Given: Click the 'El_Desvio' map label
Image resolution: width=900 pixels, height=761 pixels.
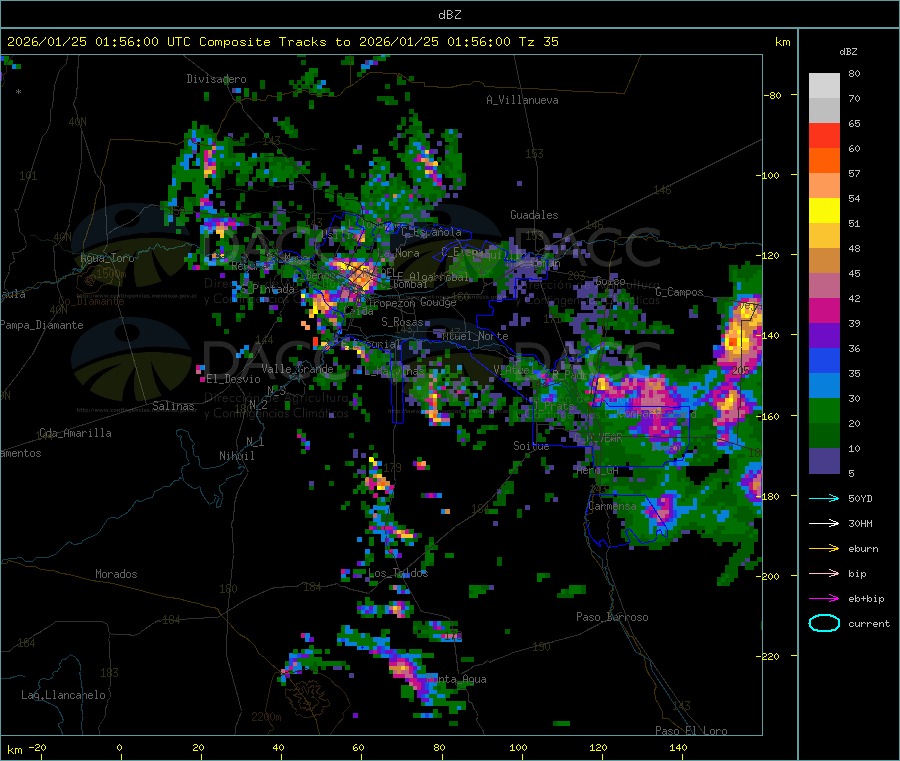Looking at the screenshot, I should pos(233,379).
